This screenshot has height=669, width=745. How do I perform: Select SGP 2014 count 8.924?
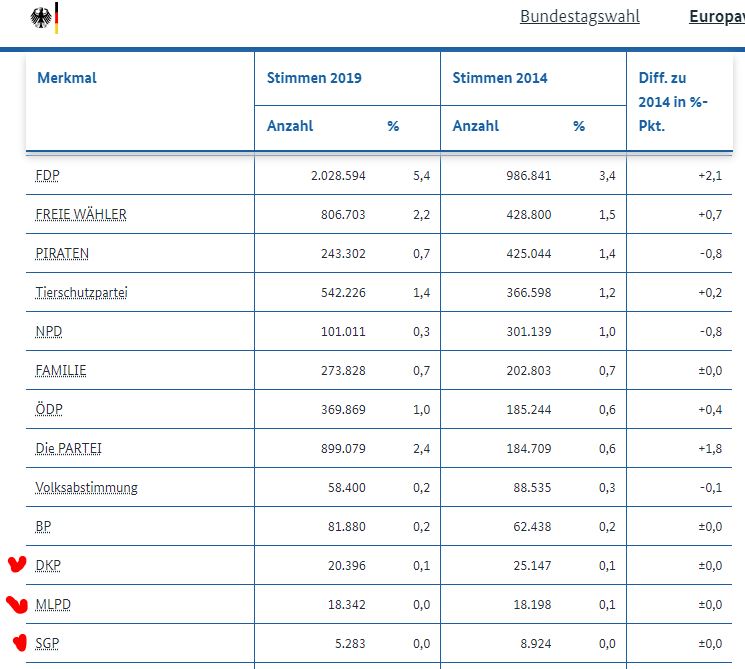[x=536, y=644]
